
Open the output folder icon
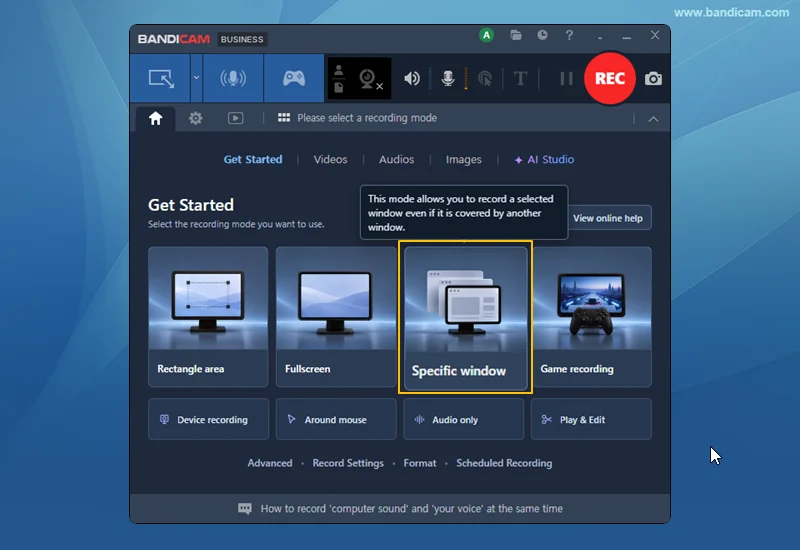pyautogui.click(x=516, y=35)
